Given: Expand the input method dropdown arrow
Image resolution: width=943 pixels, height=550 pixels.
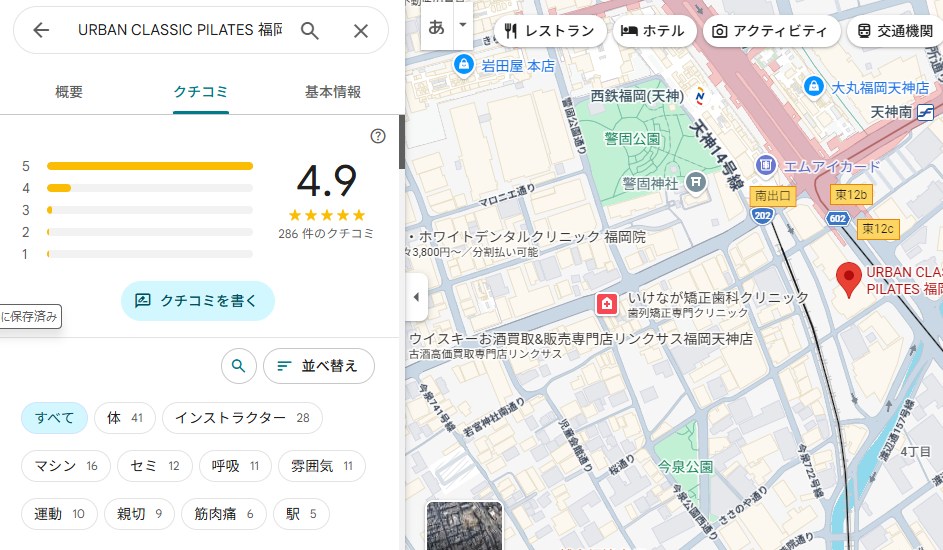Looking at the screenshot, I should point(462,24).
